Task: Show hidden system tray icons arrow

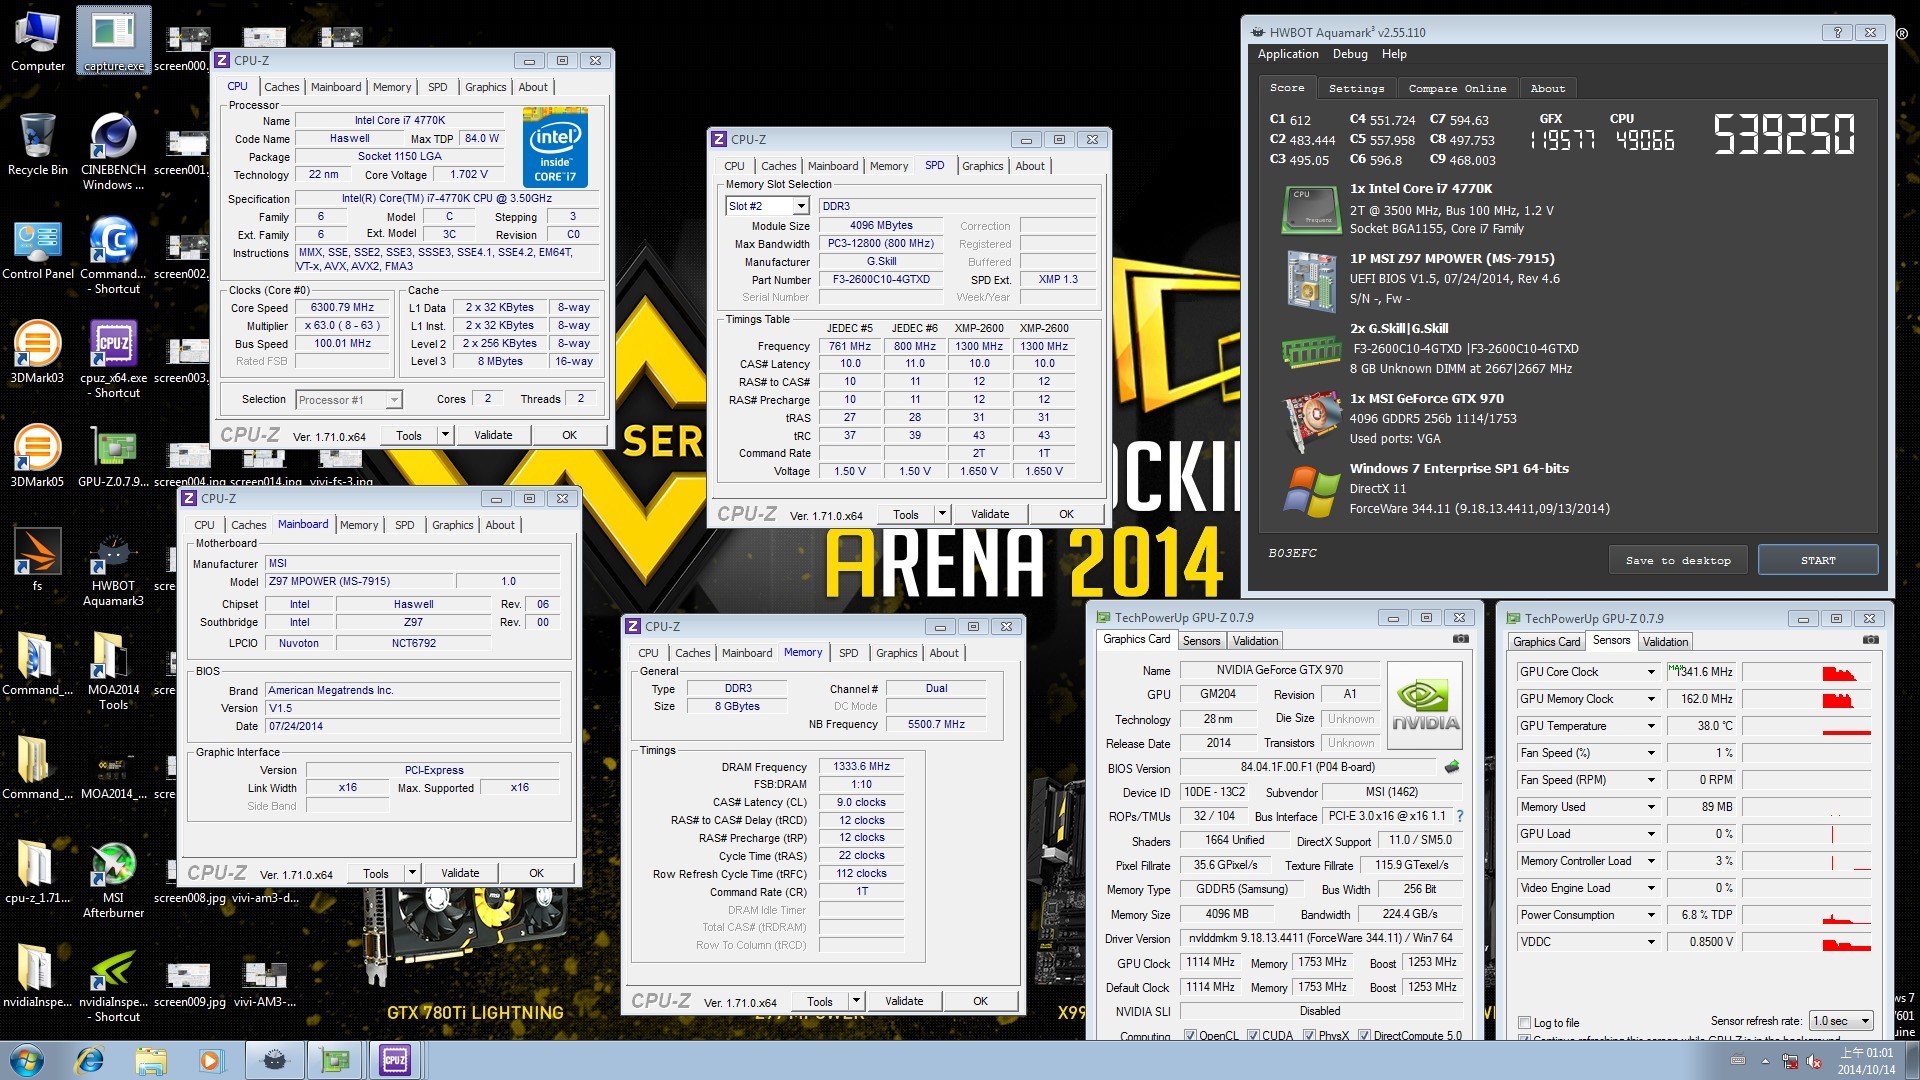Action: 1765,1060
